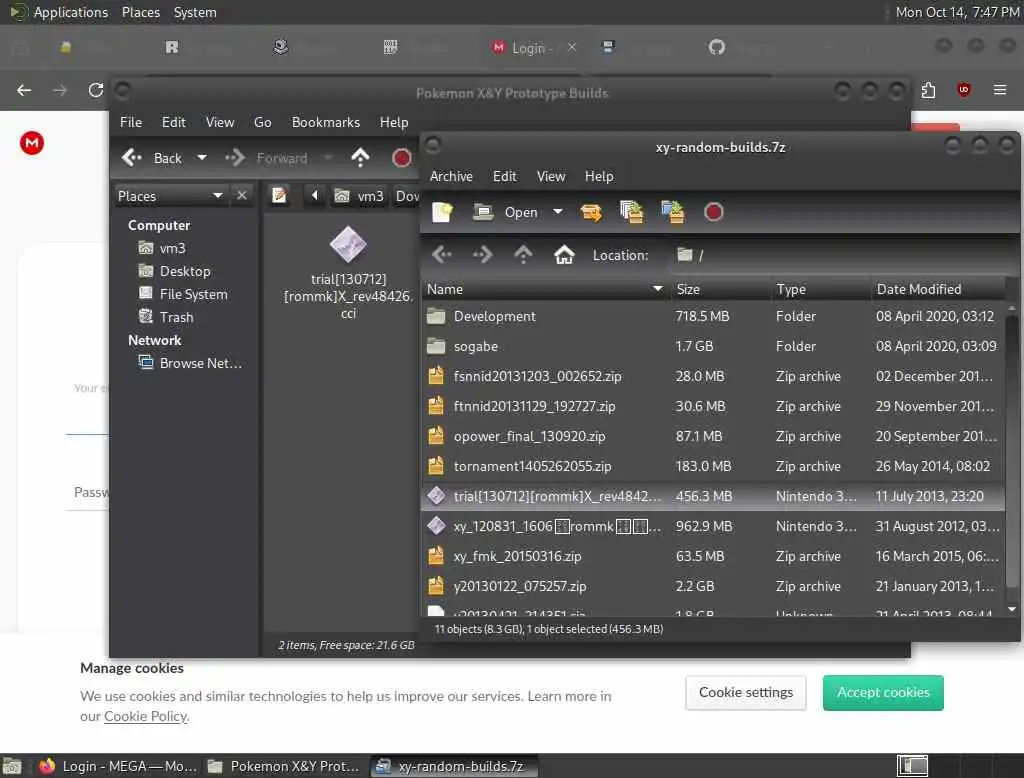Viewport: 1024px width, 778px height.
Task: Open the Edit menu in archive manager
Action: tap(504, 176)
